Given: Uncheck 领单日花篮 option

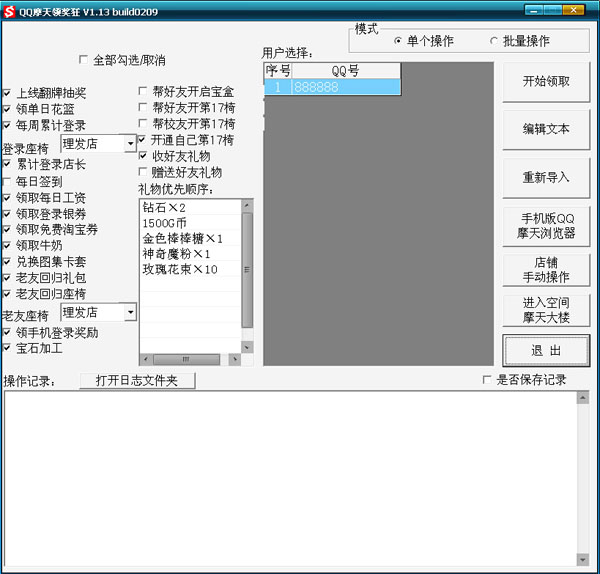Looking at the screenshot, I should click(7, 109).
